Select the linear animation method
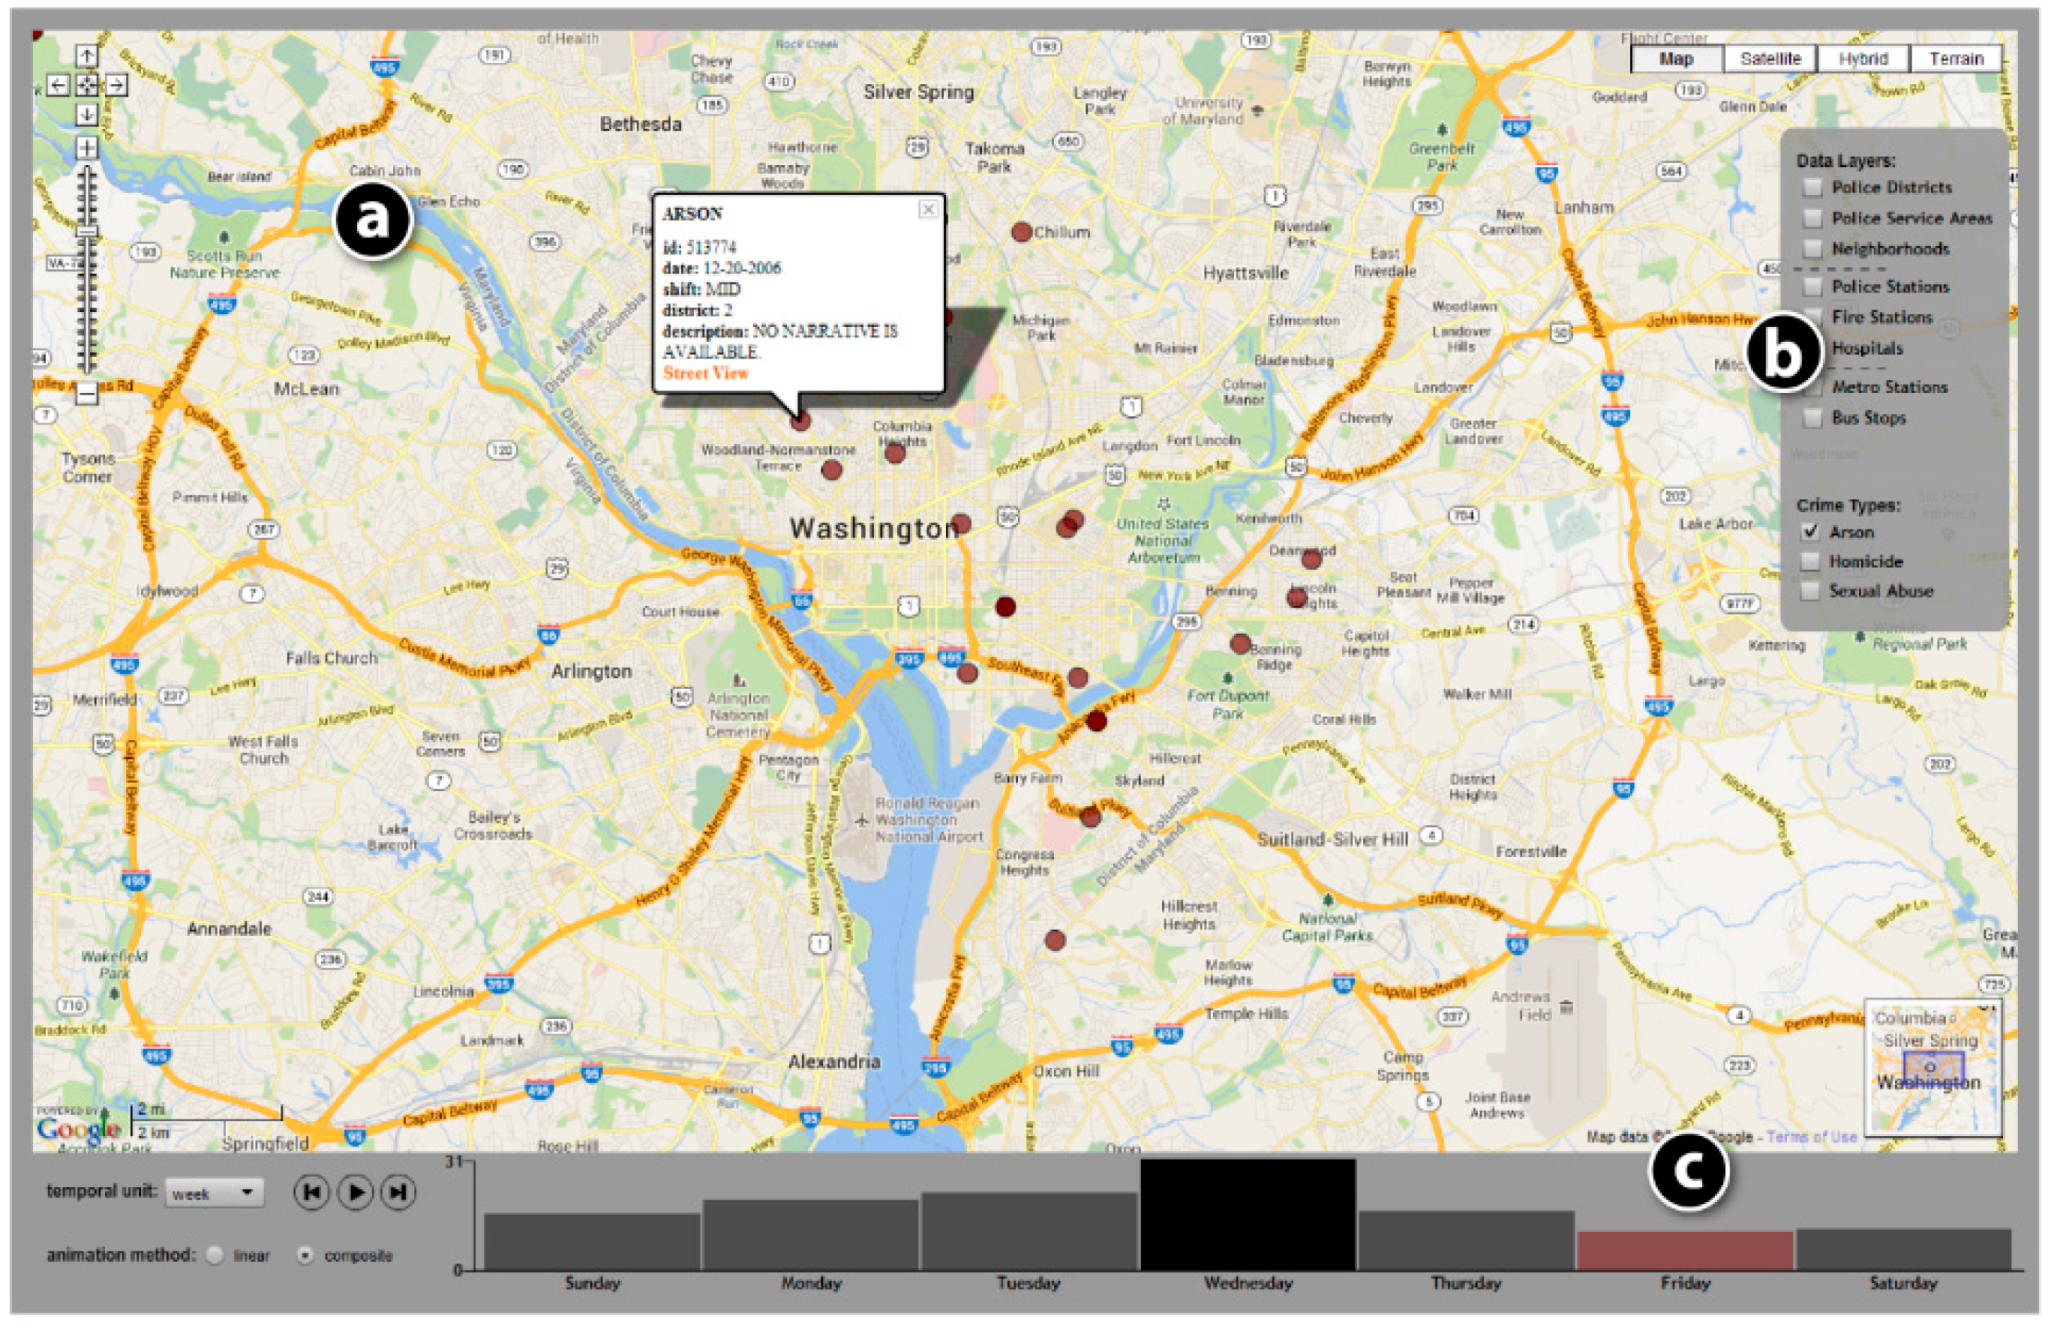2051x1328 pixels. (x=214, y=1255)
